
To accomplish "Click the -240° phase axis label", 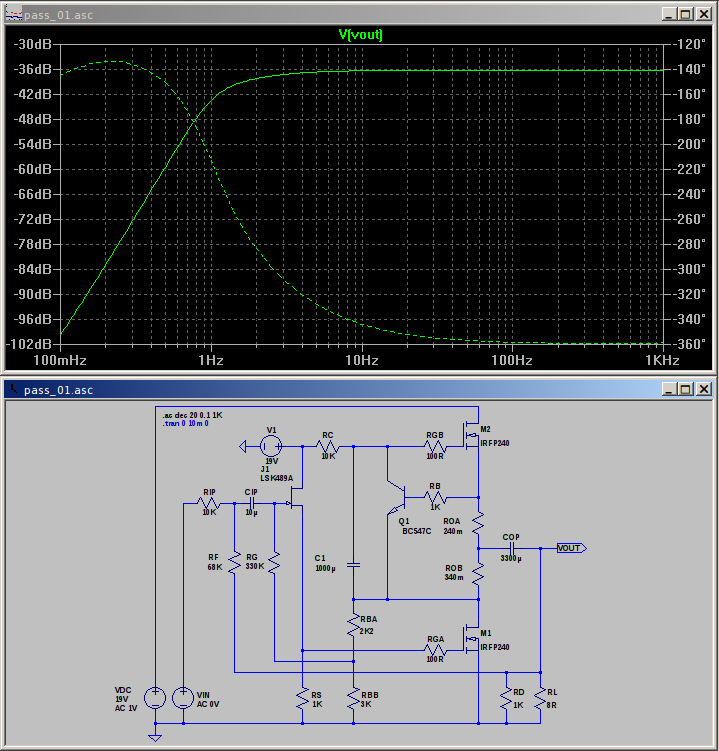I will pos(690,194).
